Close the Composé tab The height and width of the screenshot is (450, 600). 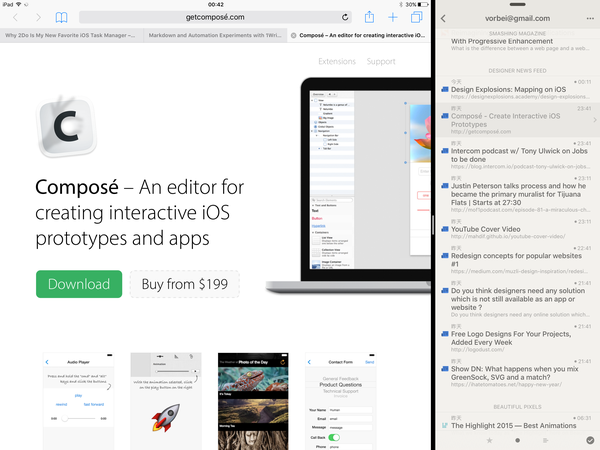coord(293,35)
